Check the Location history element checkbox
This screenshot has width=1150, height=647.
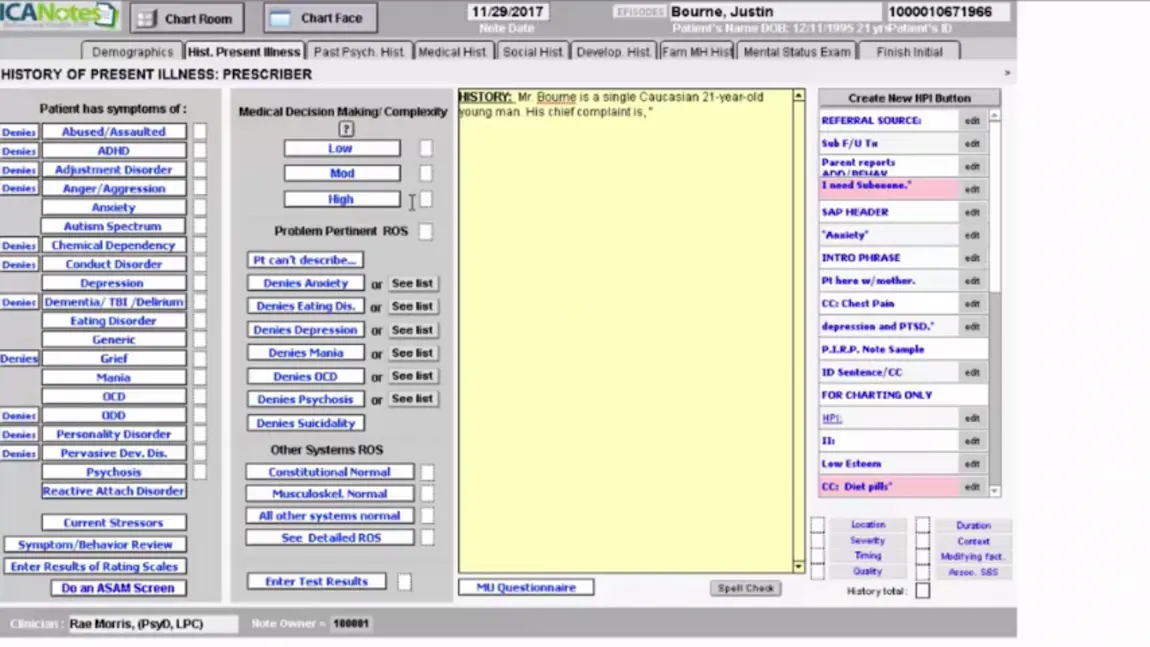816,524
